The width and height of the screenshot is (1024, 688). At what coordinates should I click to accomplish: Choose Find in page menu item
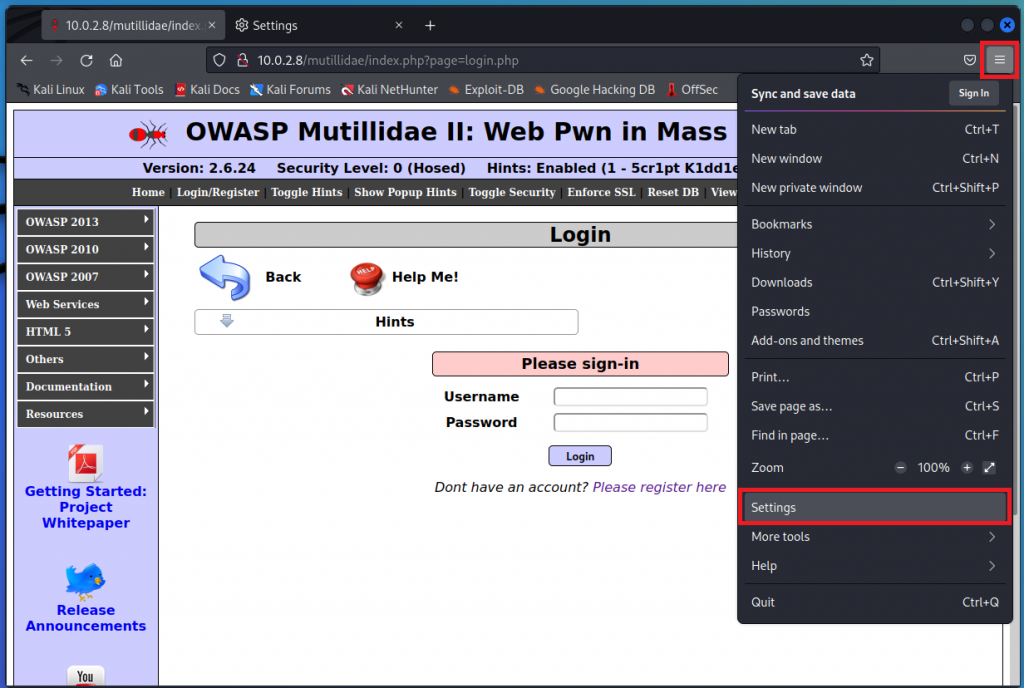click(874, 435)
